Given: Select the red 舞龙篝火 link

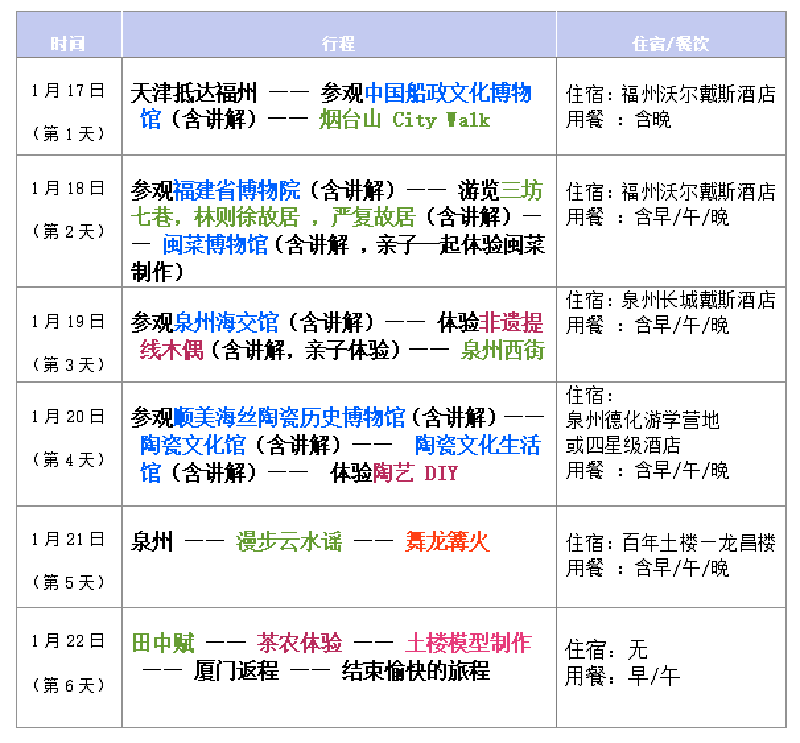Looking at the screenshot, I should pyautogui.click(x=447, y=542).
